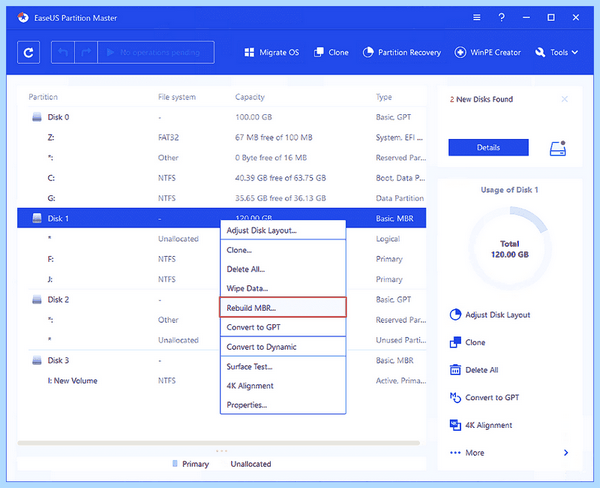
Task: Click '35.65 GB free of 36.13 GB' cell
Action: point(280,198)
